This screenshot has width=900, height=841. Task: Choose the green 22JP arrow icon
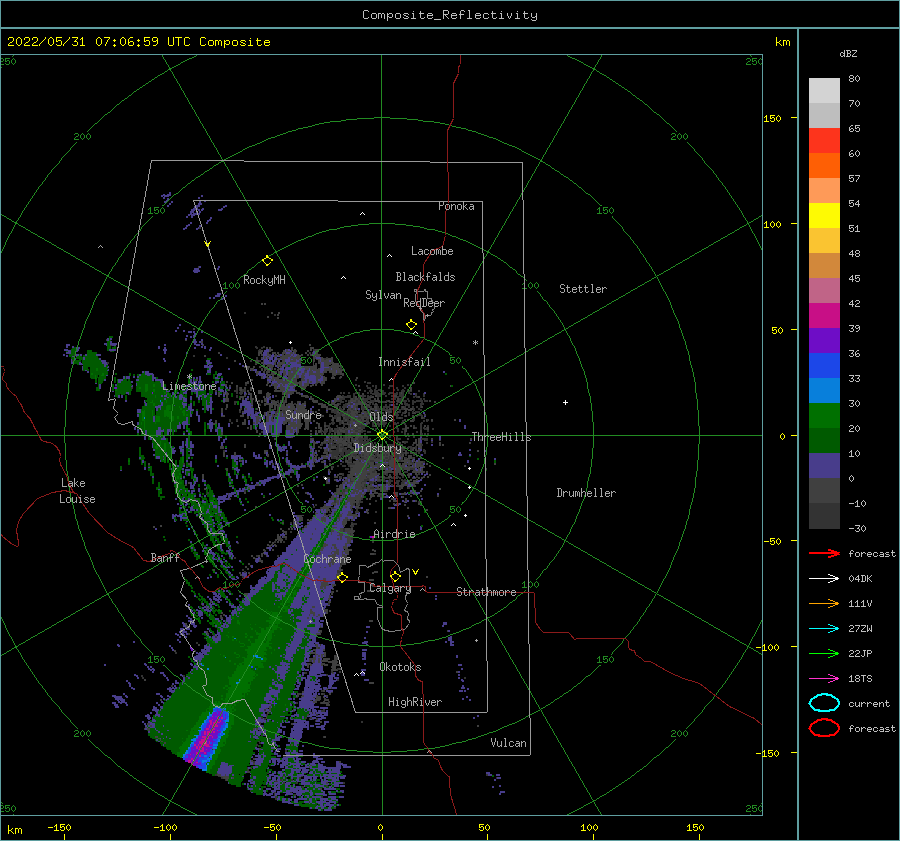click(x=824, y=653)
